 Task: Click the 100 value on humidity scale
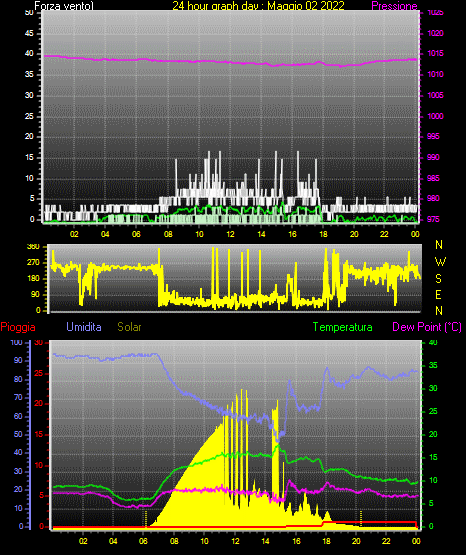click(x=16, y=343)
